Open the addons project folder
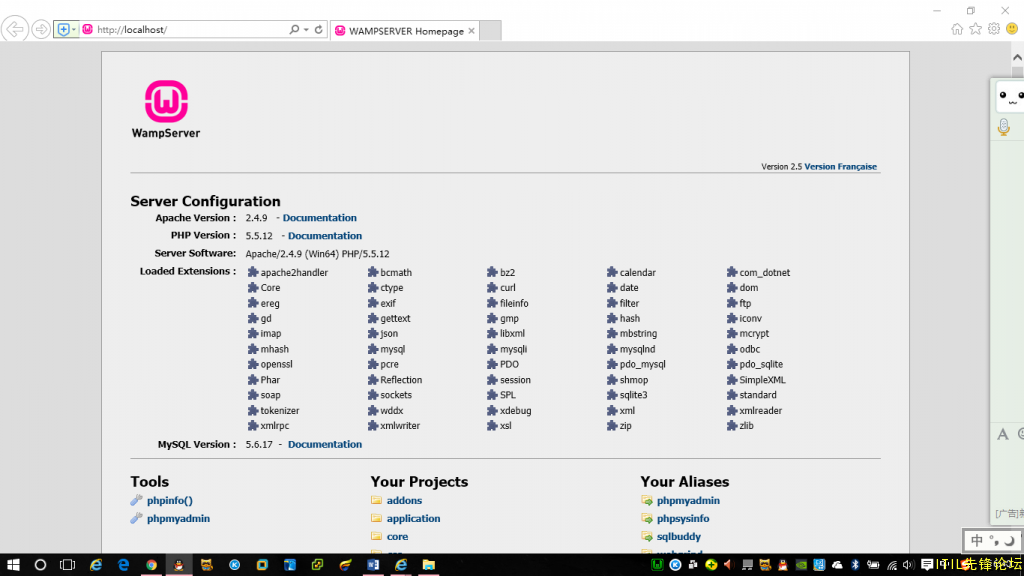 pyautogui.click(x=404, y=500)
